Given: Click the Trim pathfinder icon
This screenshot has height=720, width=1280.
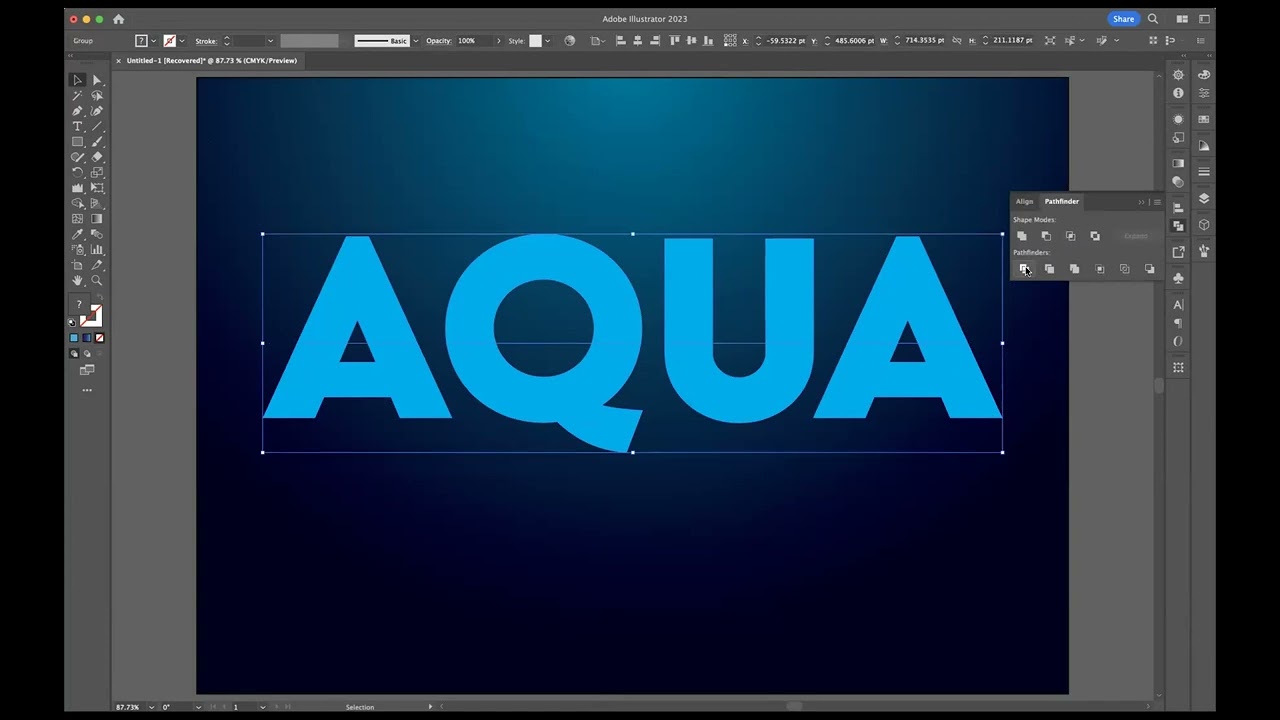Looking at the screenshot, I should click(1049, 269).
